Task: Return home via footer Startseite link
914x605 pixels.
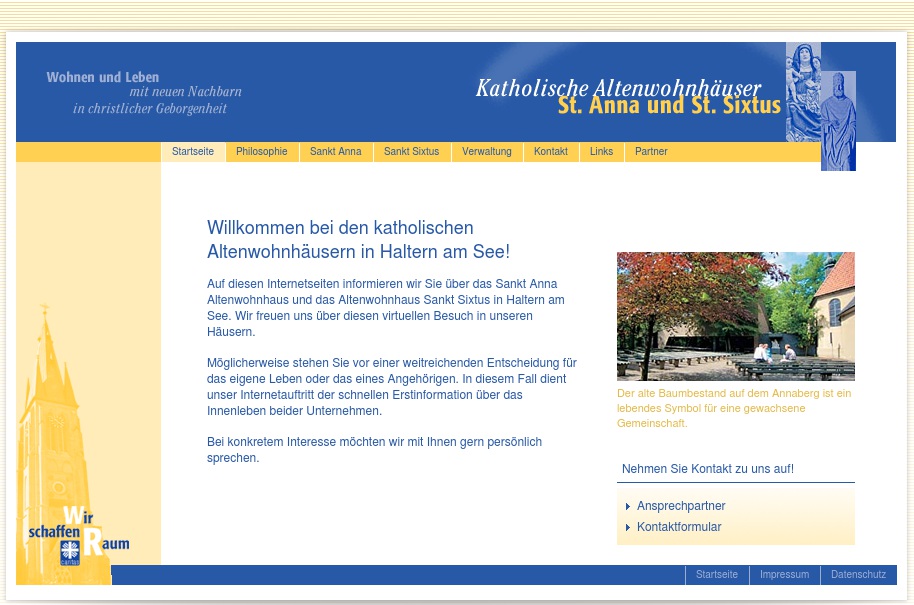Action: [717, 574]
